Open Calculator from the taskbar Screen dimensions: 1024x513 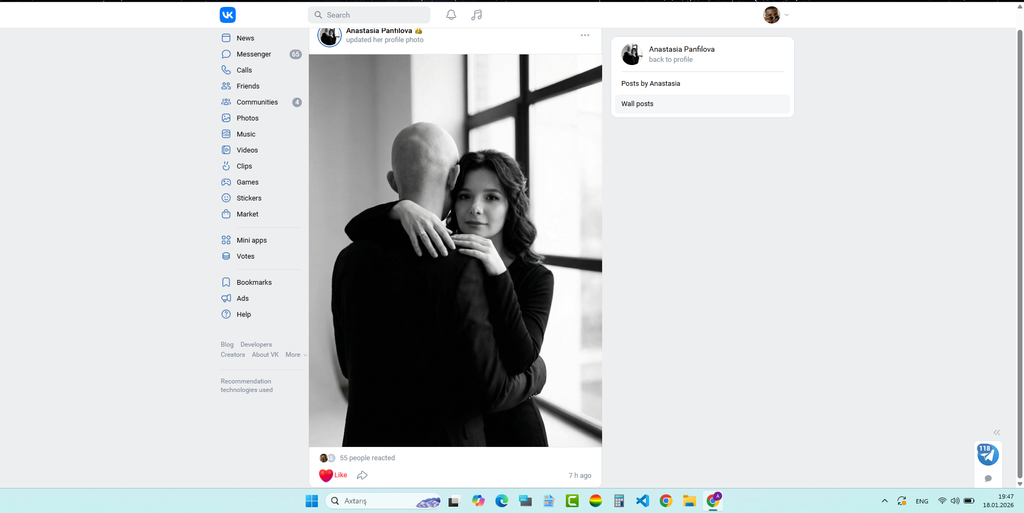(618, 501)
